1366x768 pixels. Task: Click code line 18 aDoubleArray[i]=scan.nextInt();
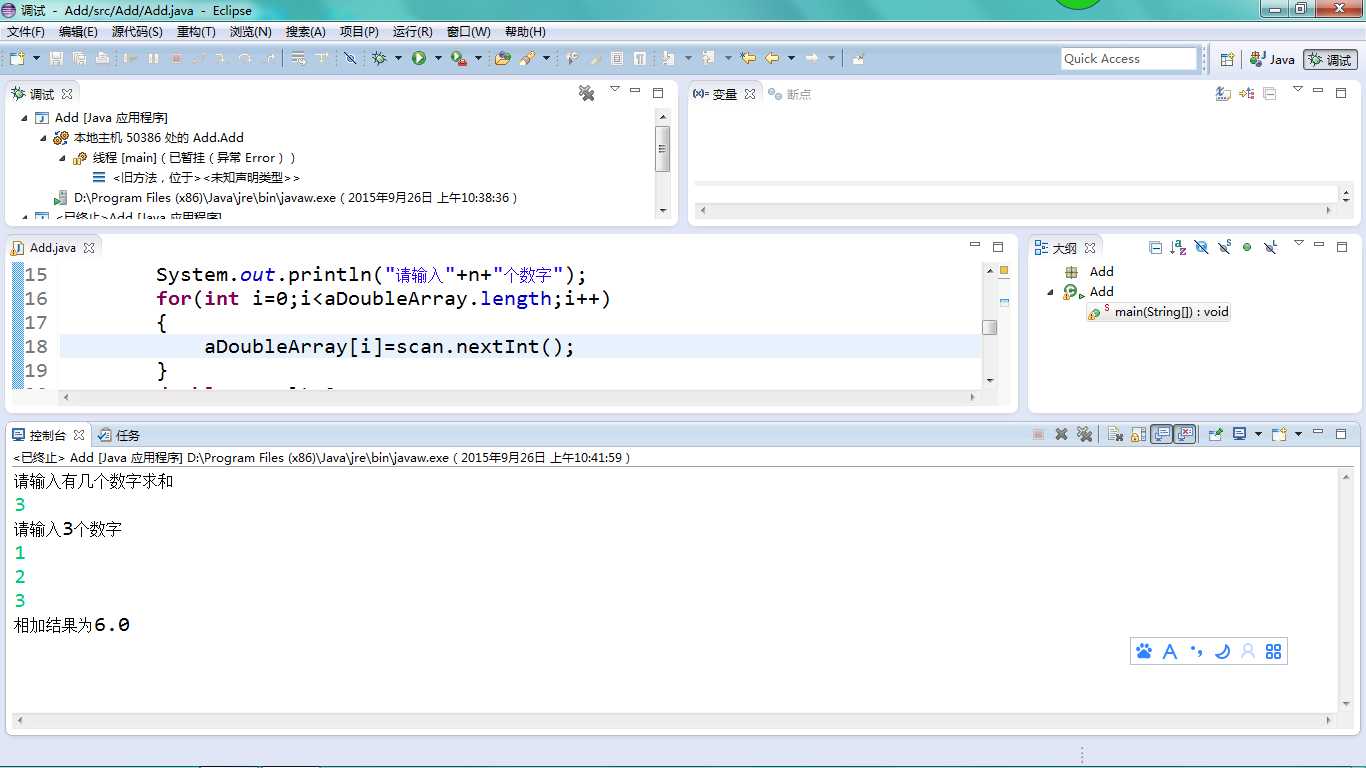click(x=390, y=347)
